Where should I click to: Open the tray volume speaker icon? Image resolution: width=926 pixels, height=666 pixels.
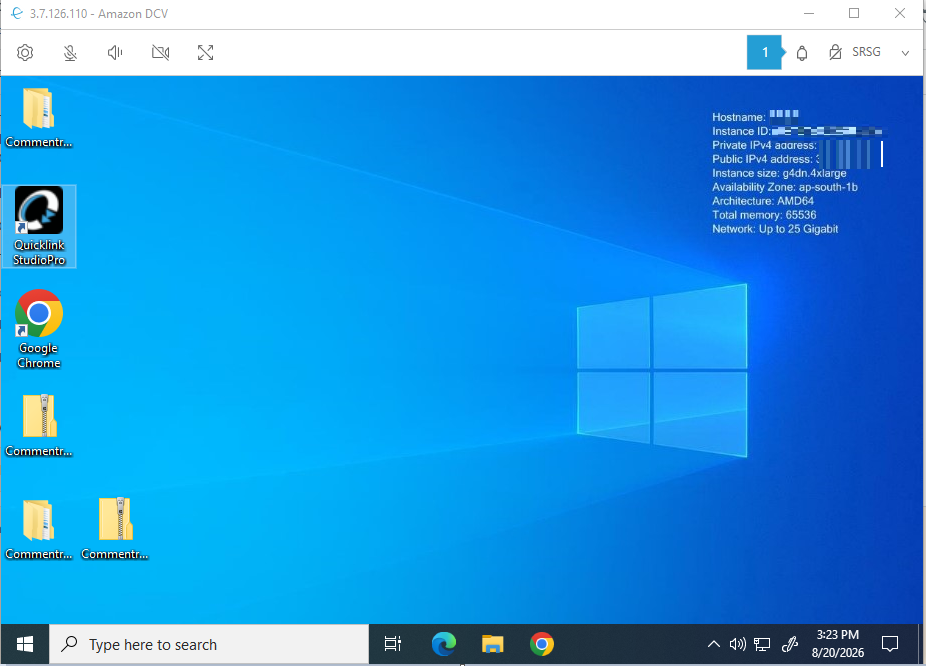point(738,644)
